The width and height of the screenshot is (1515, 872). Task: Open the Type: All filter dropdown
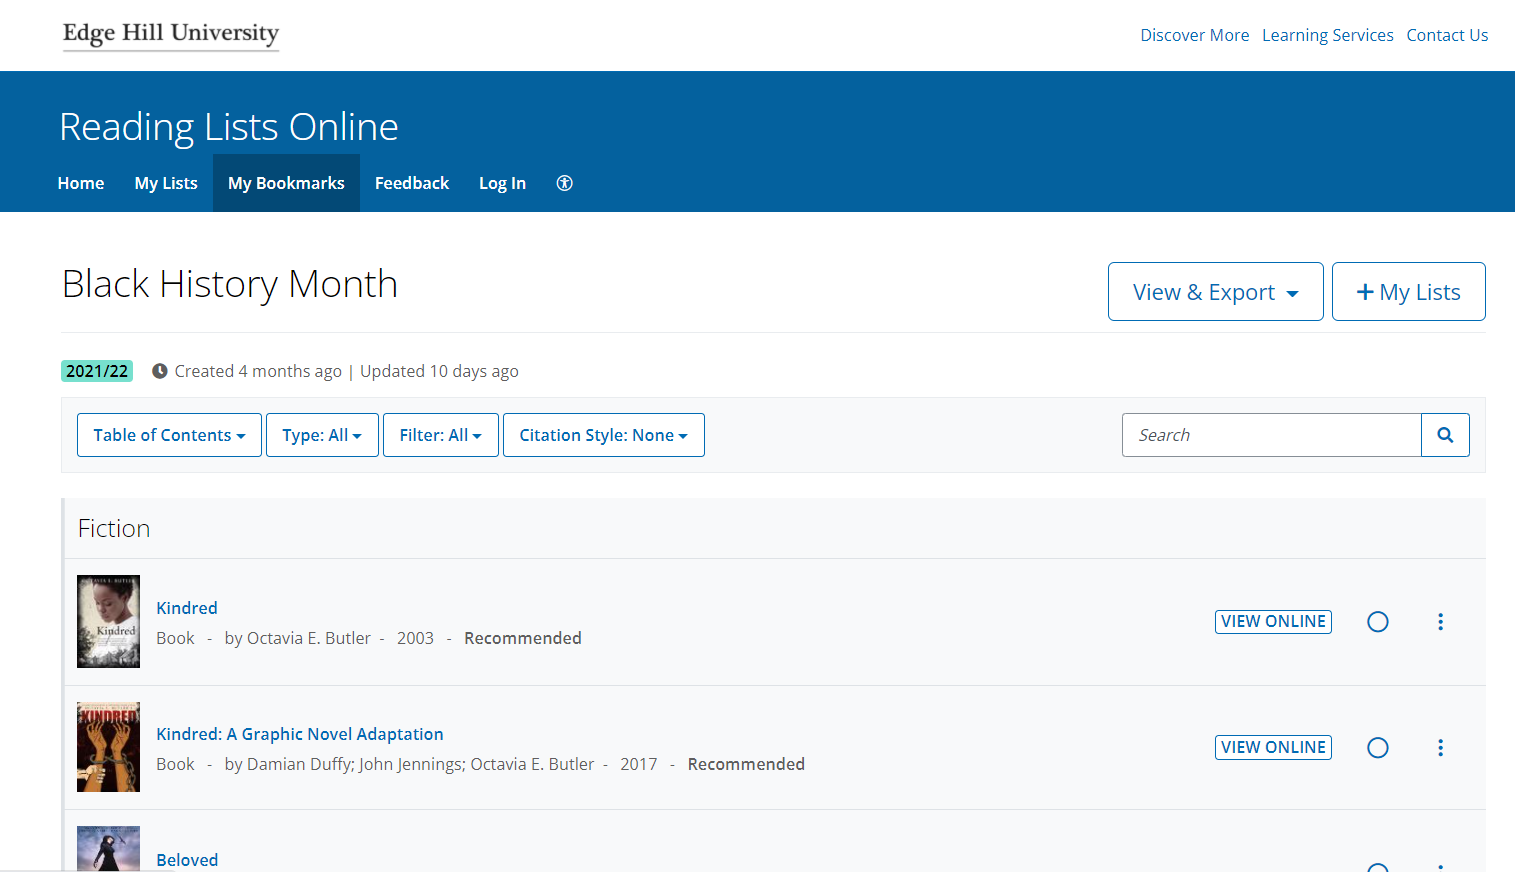(x=321, y=435)
